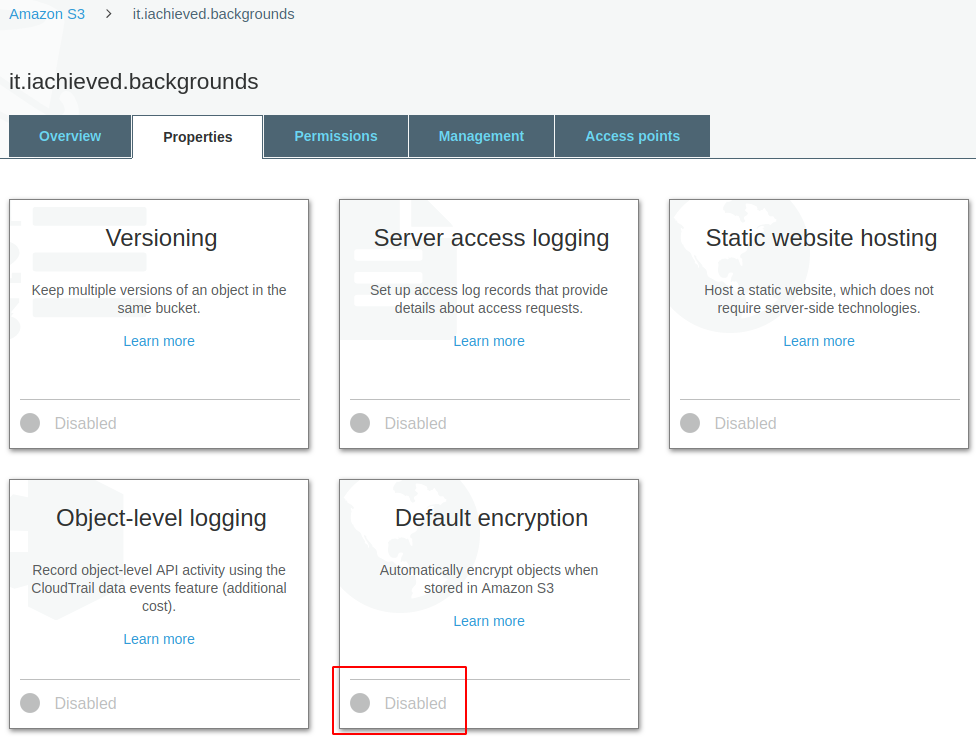The image size is (976, 739).
Task: Open the Object-level logging card title
Action: tap(161, 518)
